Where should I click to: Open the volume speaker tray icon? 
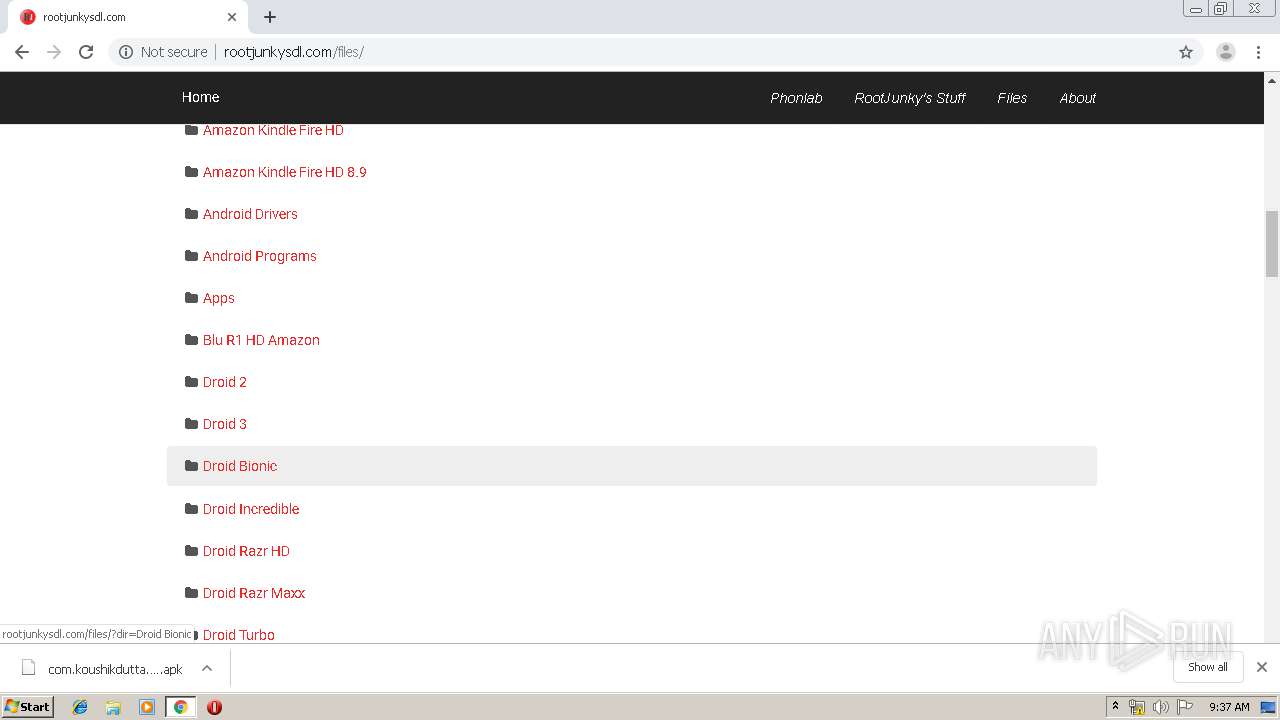(1160, 707)
